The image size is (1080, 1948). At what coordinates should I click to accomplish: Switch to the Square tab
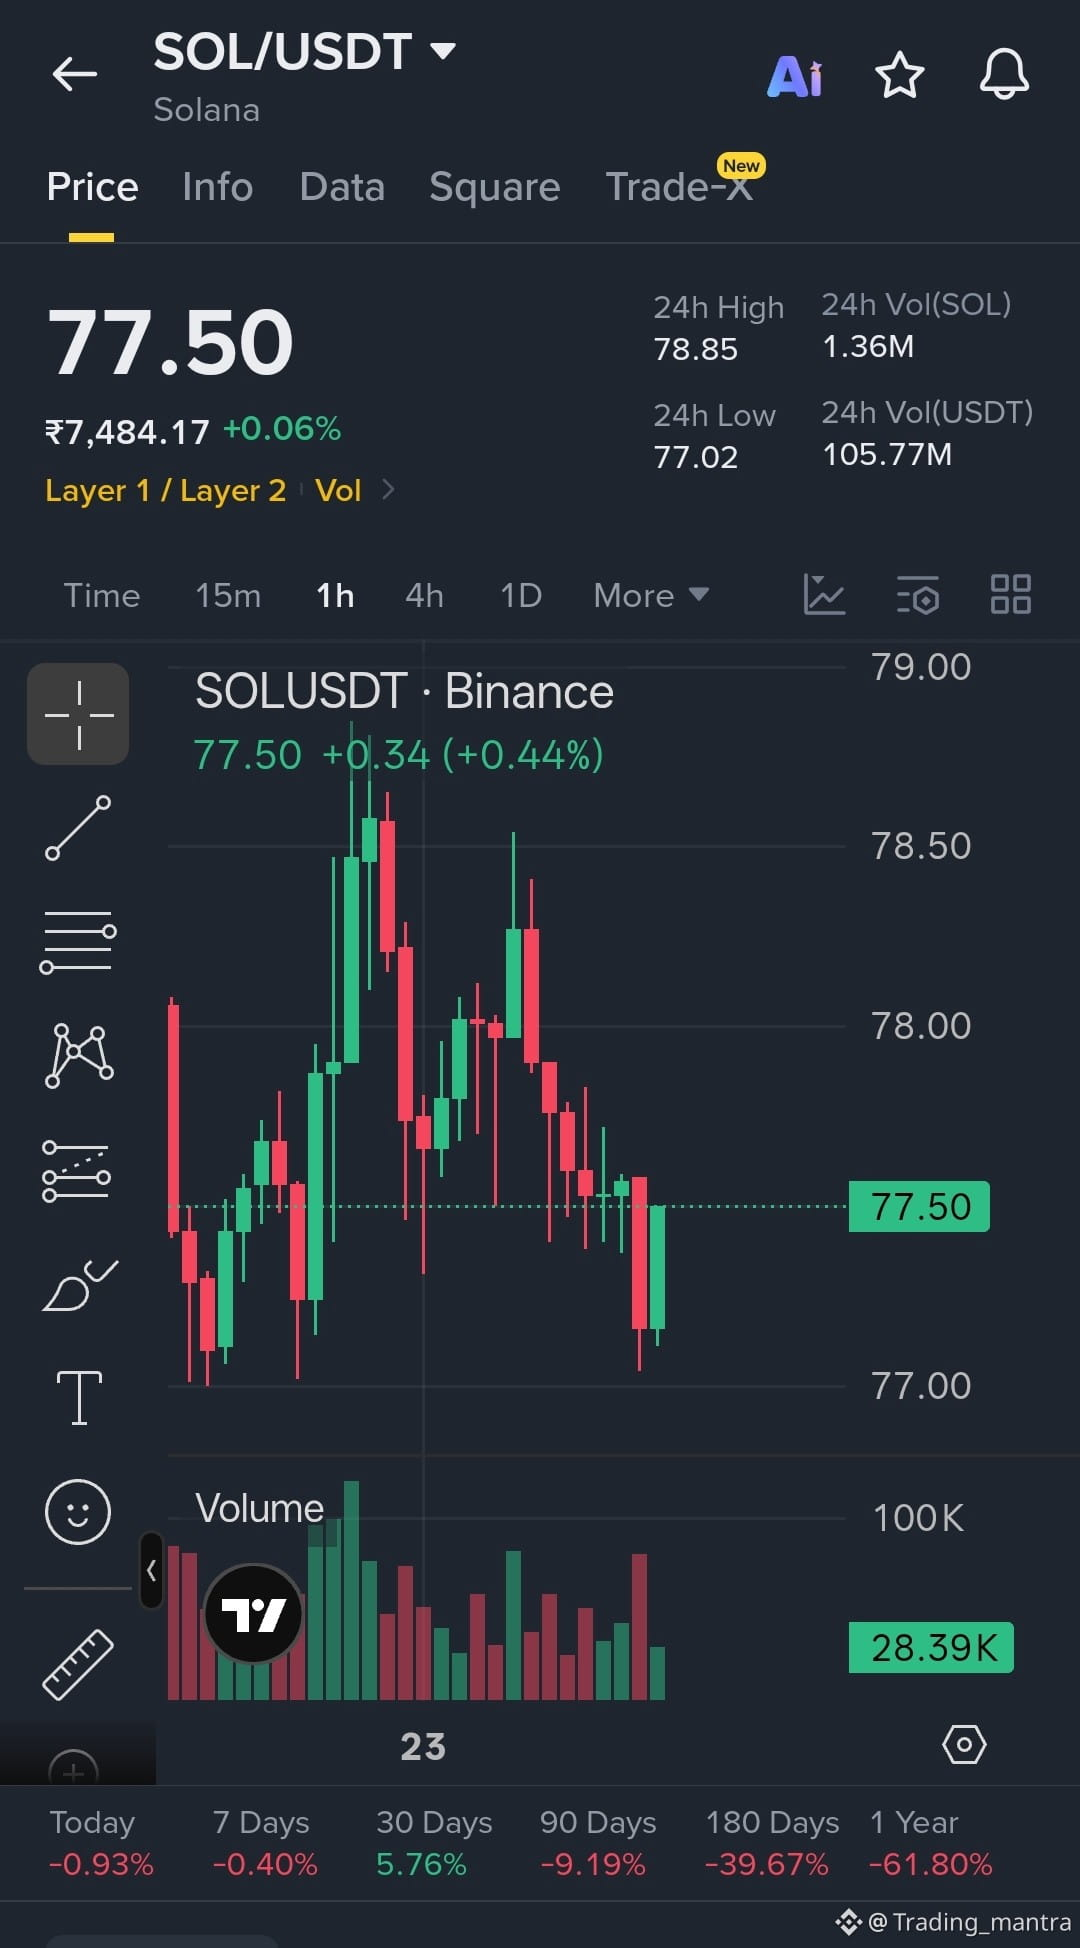point(494,187)
